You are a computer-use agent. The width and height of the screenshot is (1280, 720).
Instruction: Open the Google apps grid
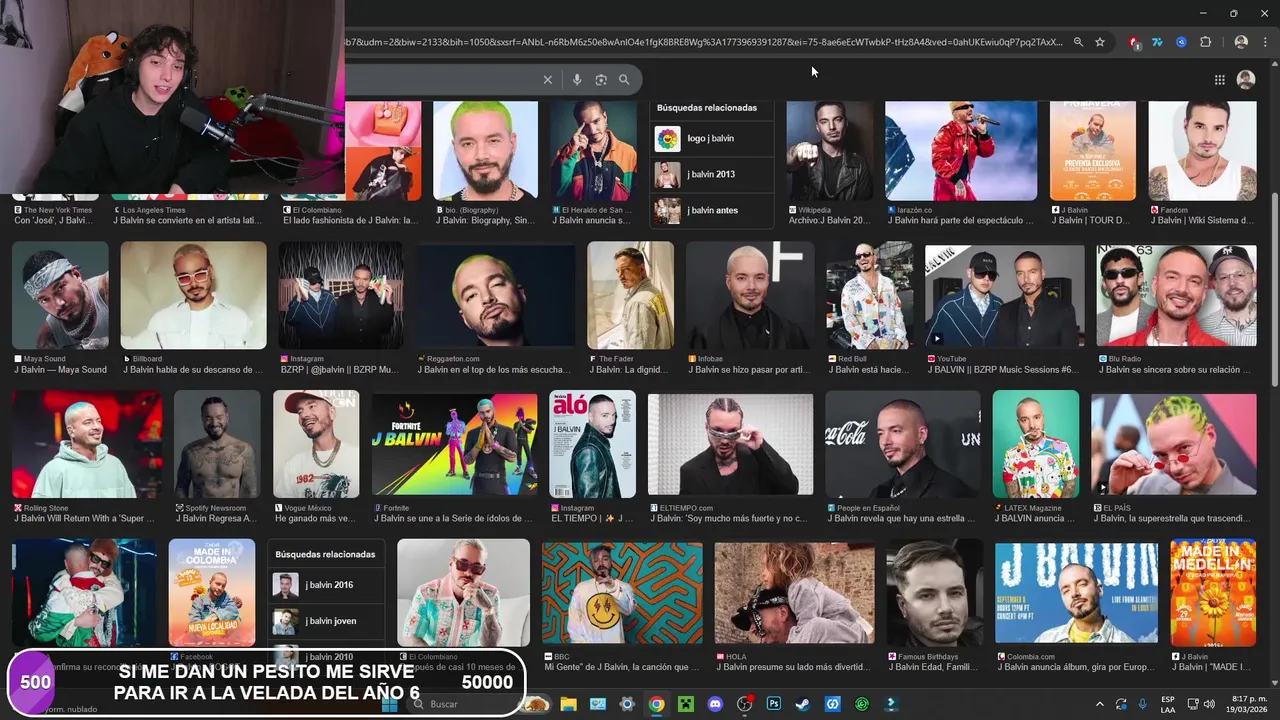[1220, 80]
